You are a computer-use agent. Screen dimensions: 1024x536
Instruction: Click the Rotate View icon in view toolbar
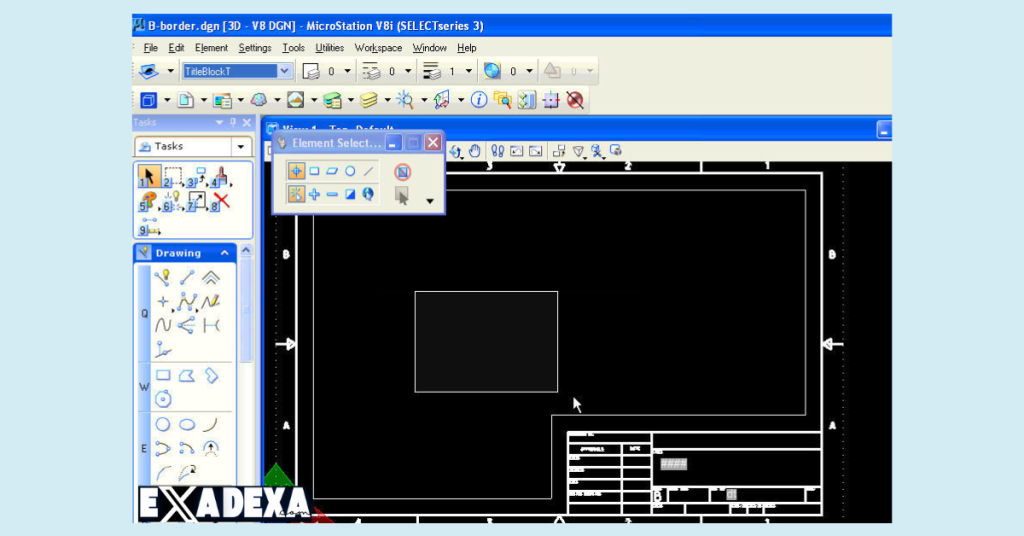pyautogui.click(x=456, y=151)
